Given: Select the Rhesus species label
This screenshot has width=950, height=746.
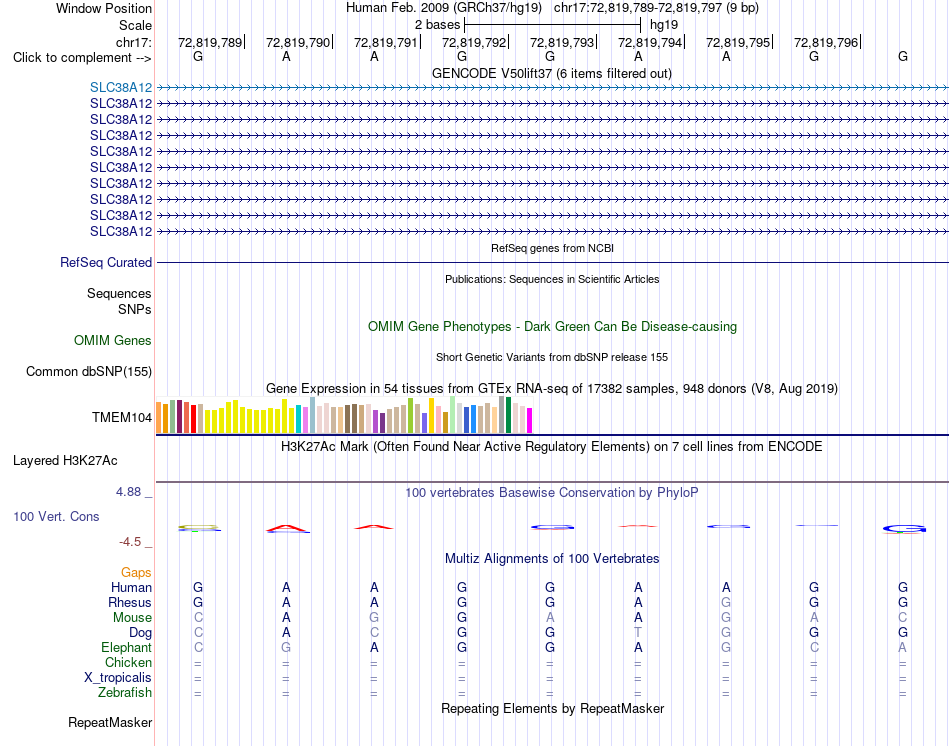Looking at the screenshot, I should click(x=130, y=602).
